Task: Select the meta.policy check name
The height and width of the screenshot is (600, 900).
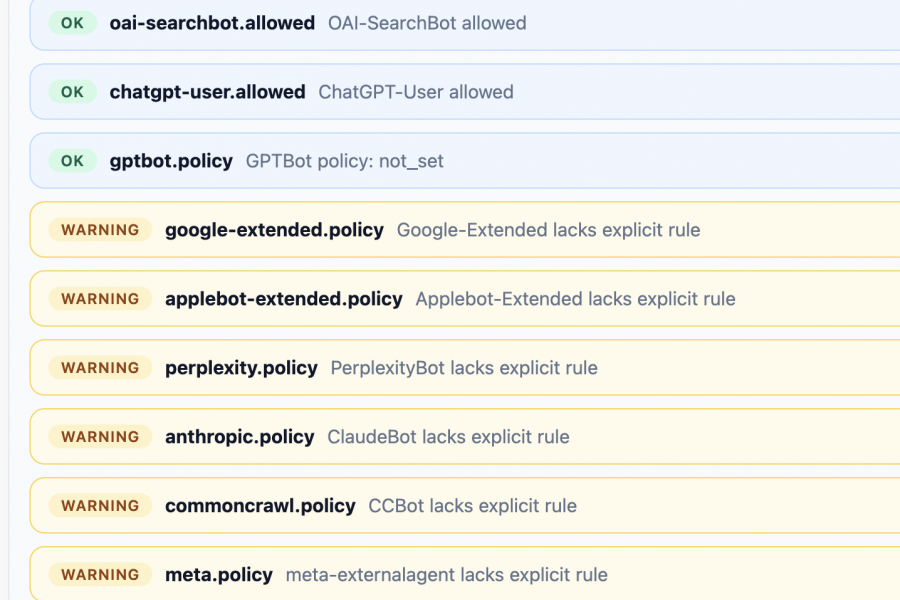Action: 219,575
